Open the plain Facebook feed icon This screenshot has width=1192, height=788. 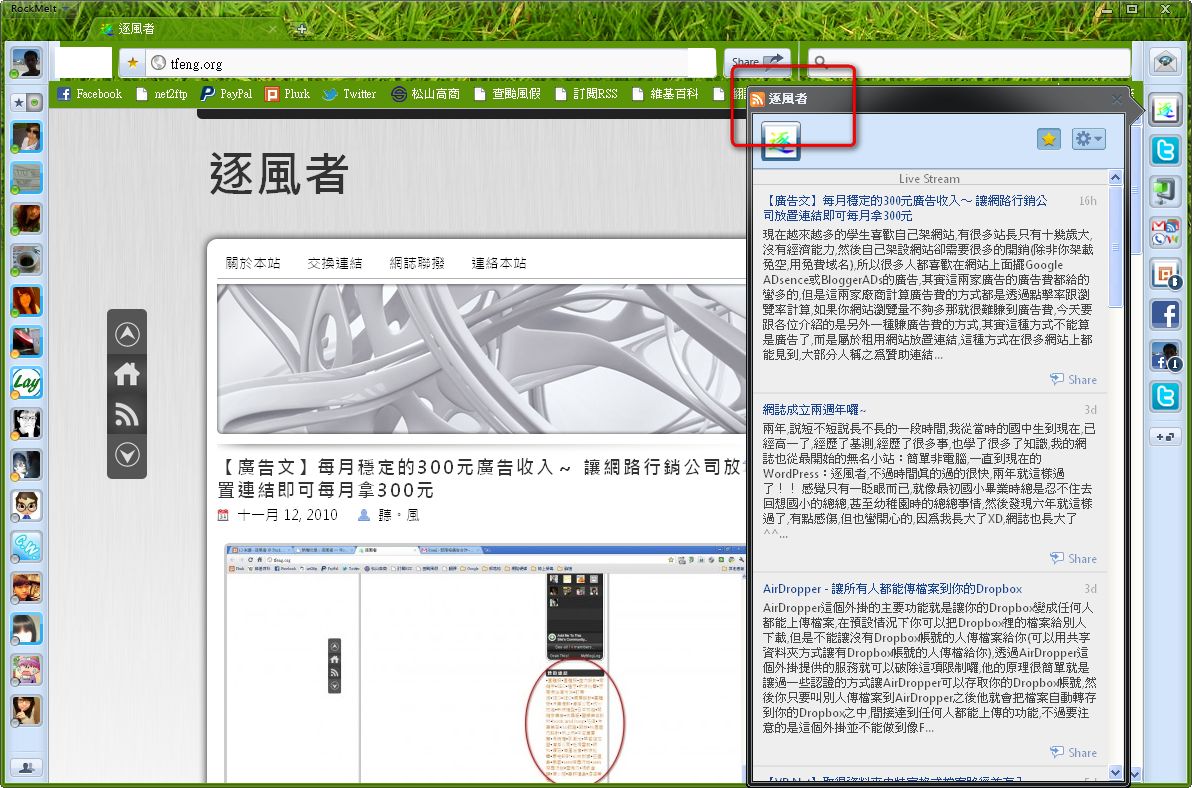pos(1165,314)
